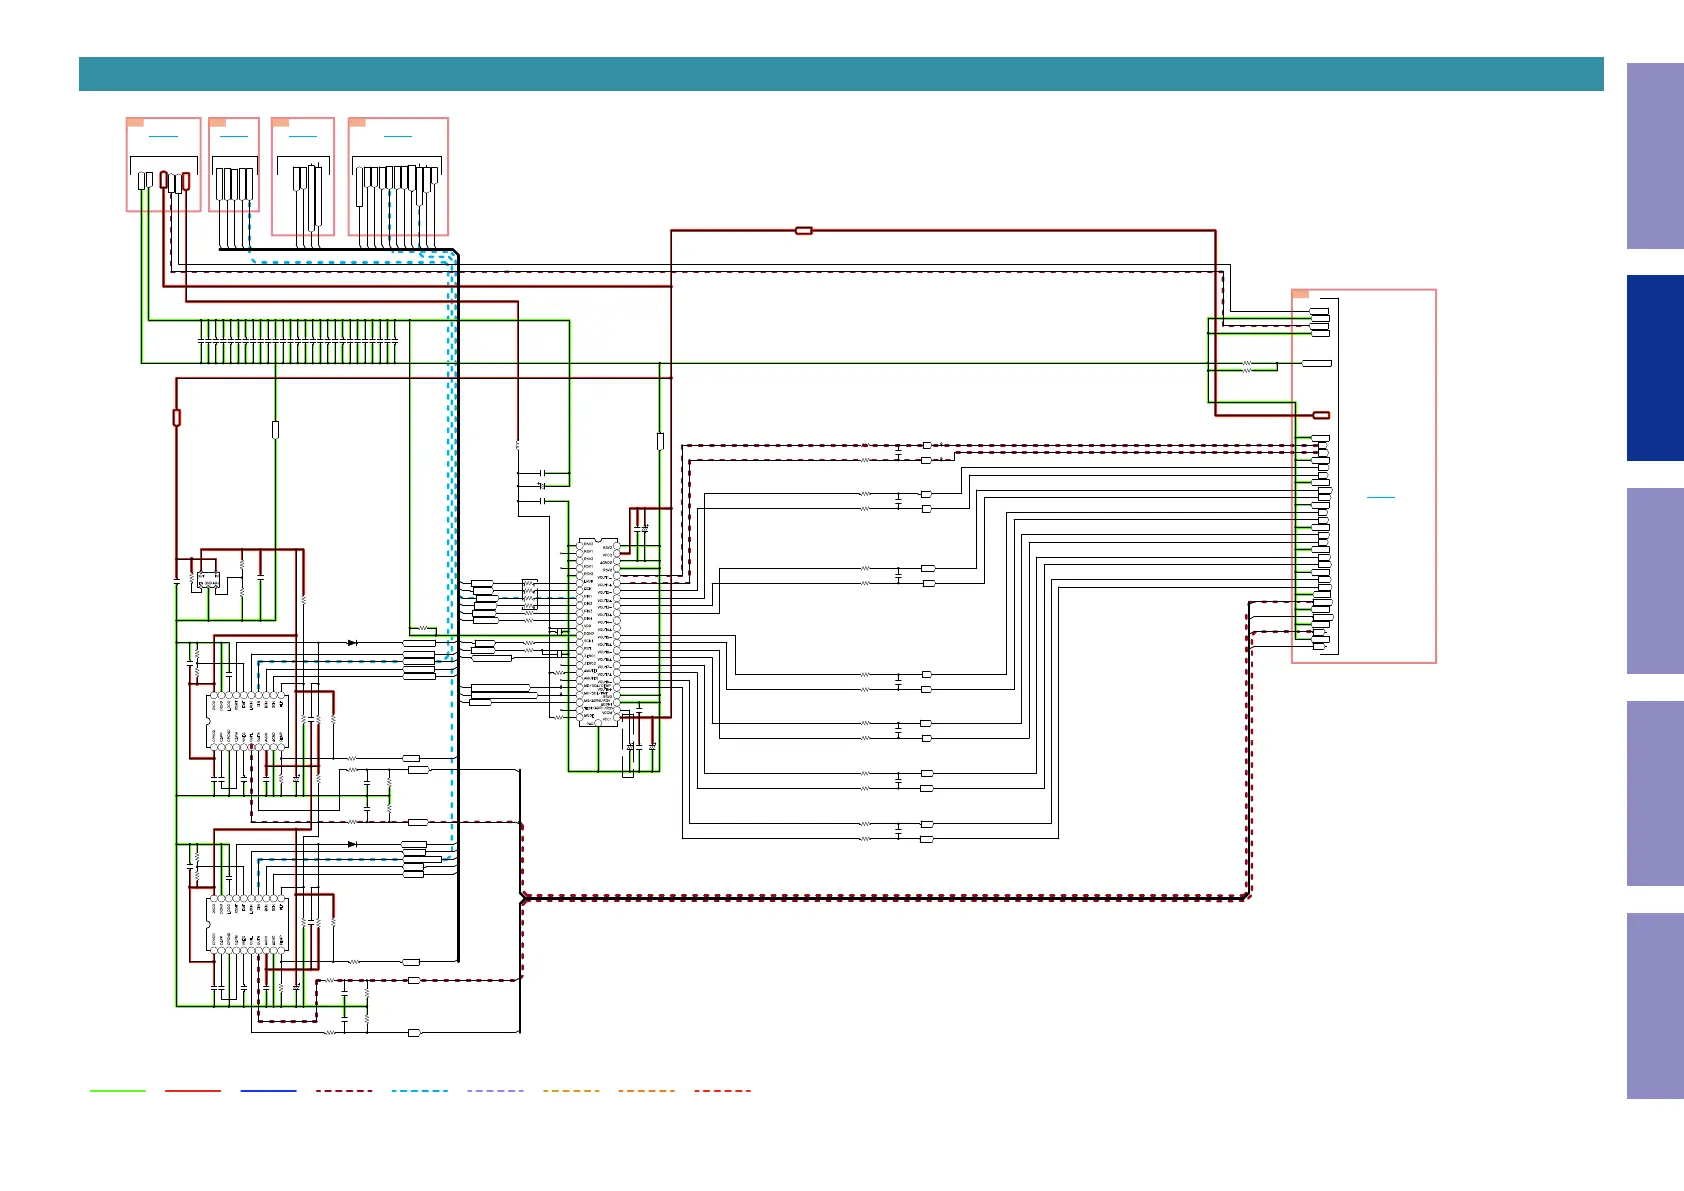Click the resistor on the left dark red vertical line
The width and height of the screenshot is (1684, 1191).
(x=177, y=418)
